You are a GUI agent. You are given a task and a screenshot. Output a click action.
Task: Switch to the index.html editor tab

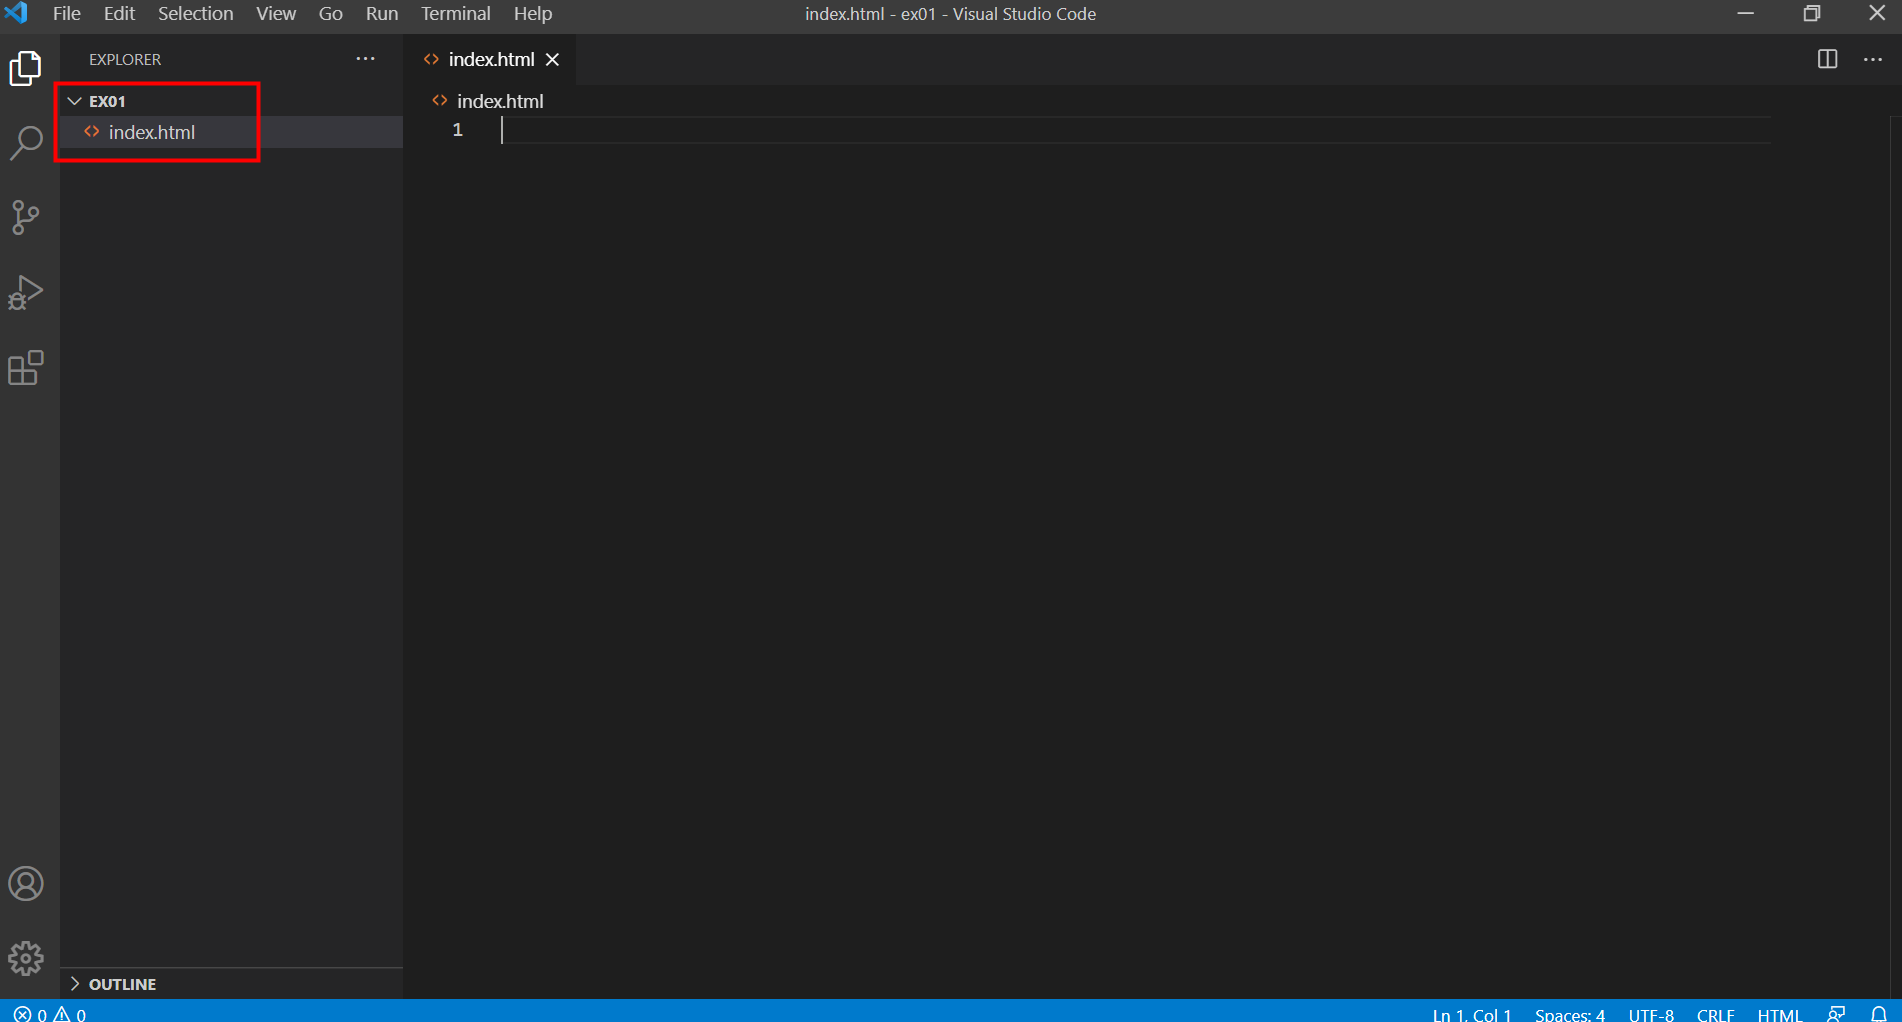[490, 59]
